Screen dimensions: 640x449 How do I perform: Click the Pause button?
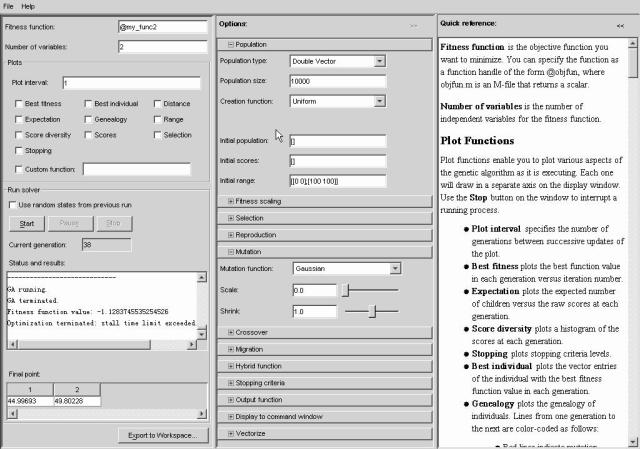(70, 224)
